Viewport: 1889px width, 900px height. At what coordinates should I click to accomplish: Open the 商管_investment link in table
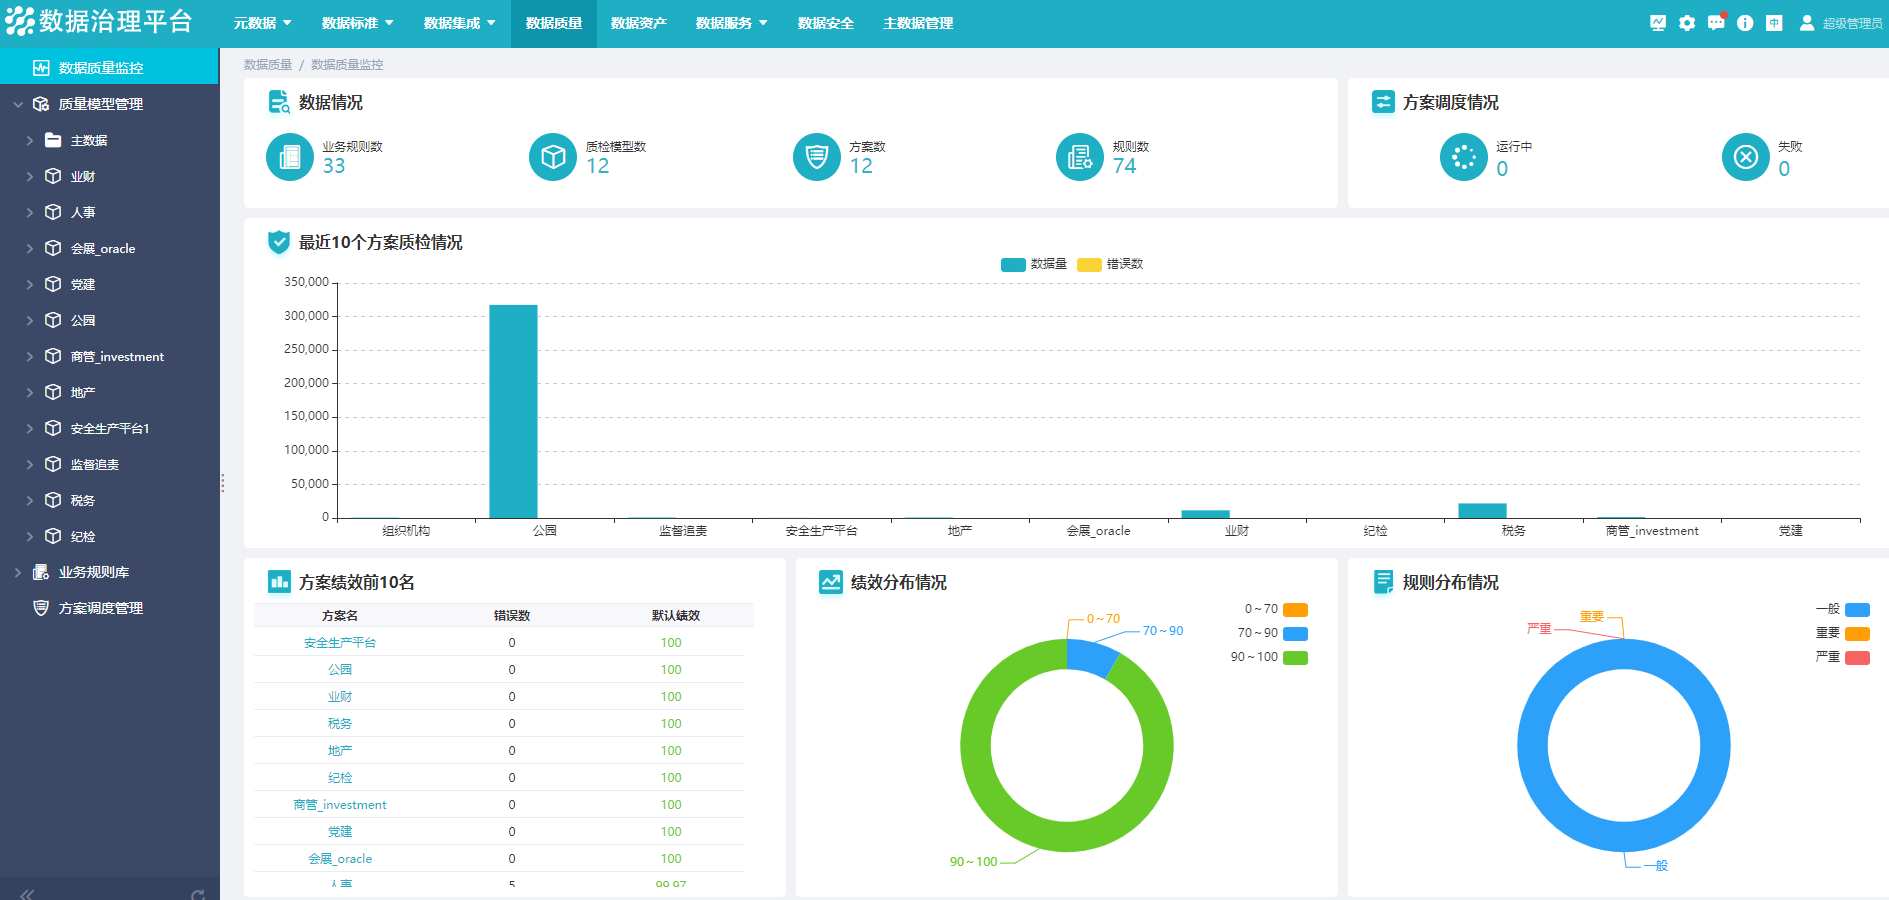pos(340,805)
